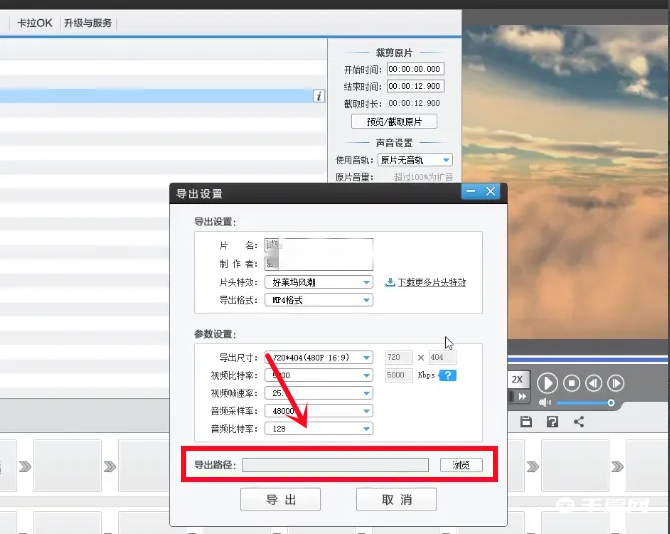Click the bitrate field showing 5000

(x=399, y=376)
